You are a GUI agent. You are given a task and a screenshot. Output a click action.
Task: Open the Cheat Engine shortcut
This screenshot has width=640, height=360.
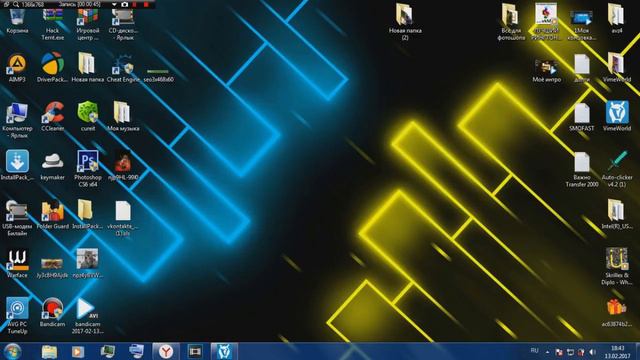(x=123, y=67)
